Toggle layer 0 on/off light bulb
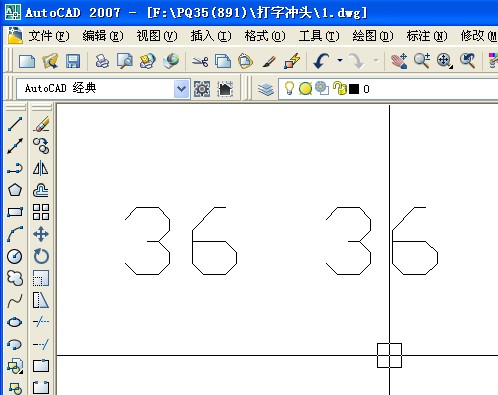The height and width of the screenshot is (395, 498). click(289, 89)
